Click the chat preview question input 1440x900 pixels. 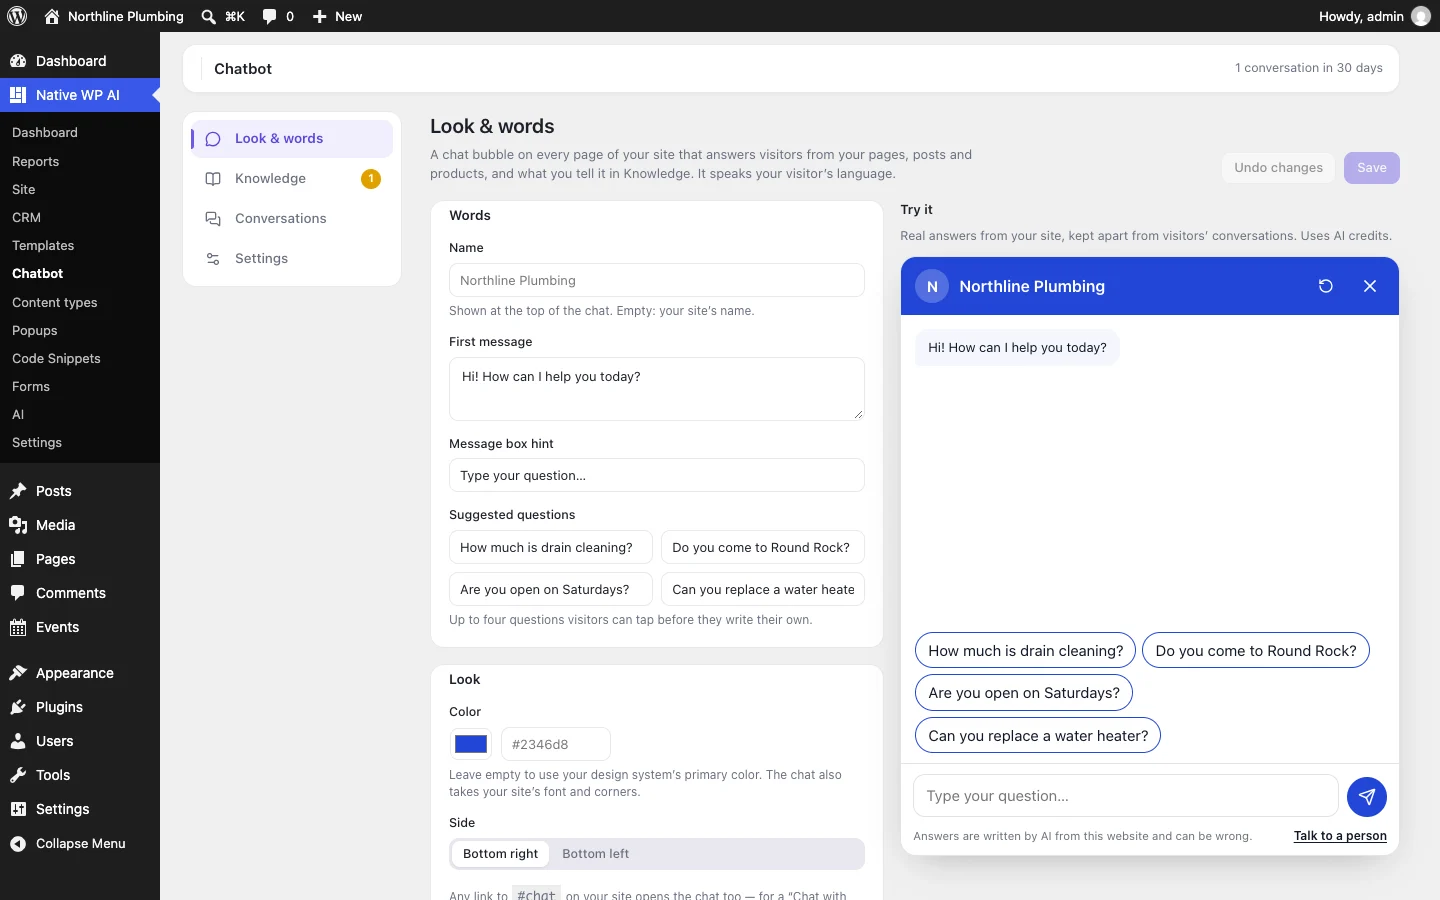click(1126, 796)
